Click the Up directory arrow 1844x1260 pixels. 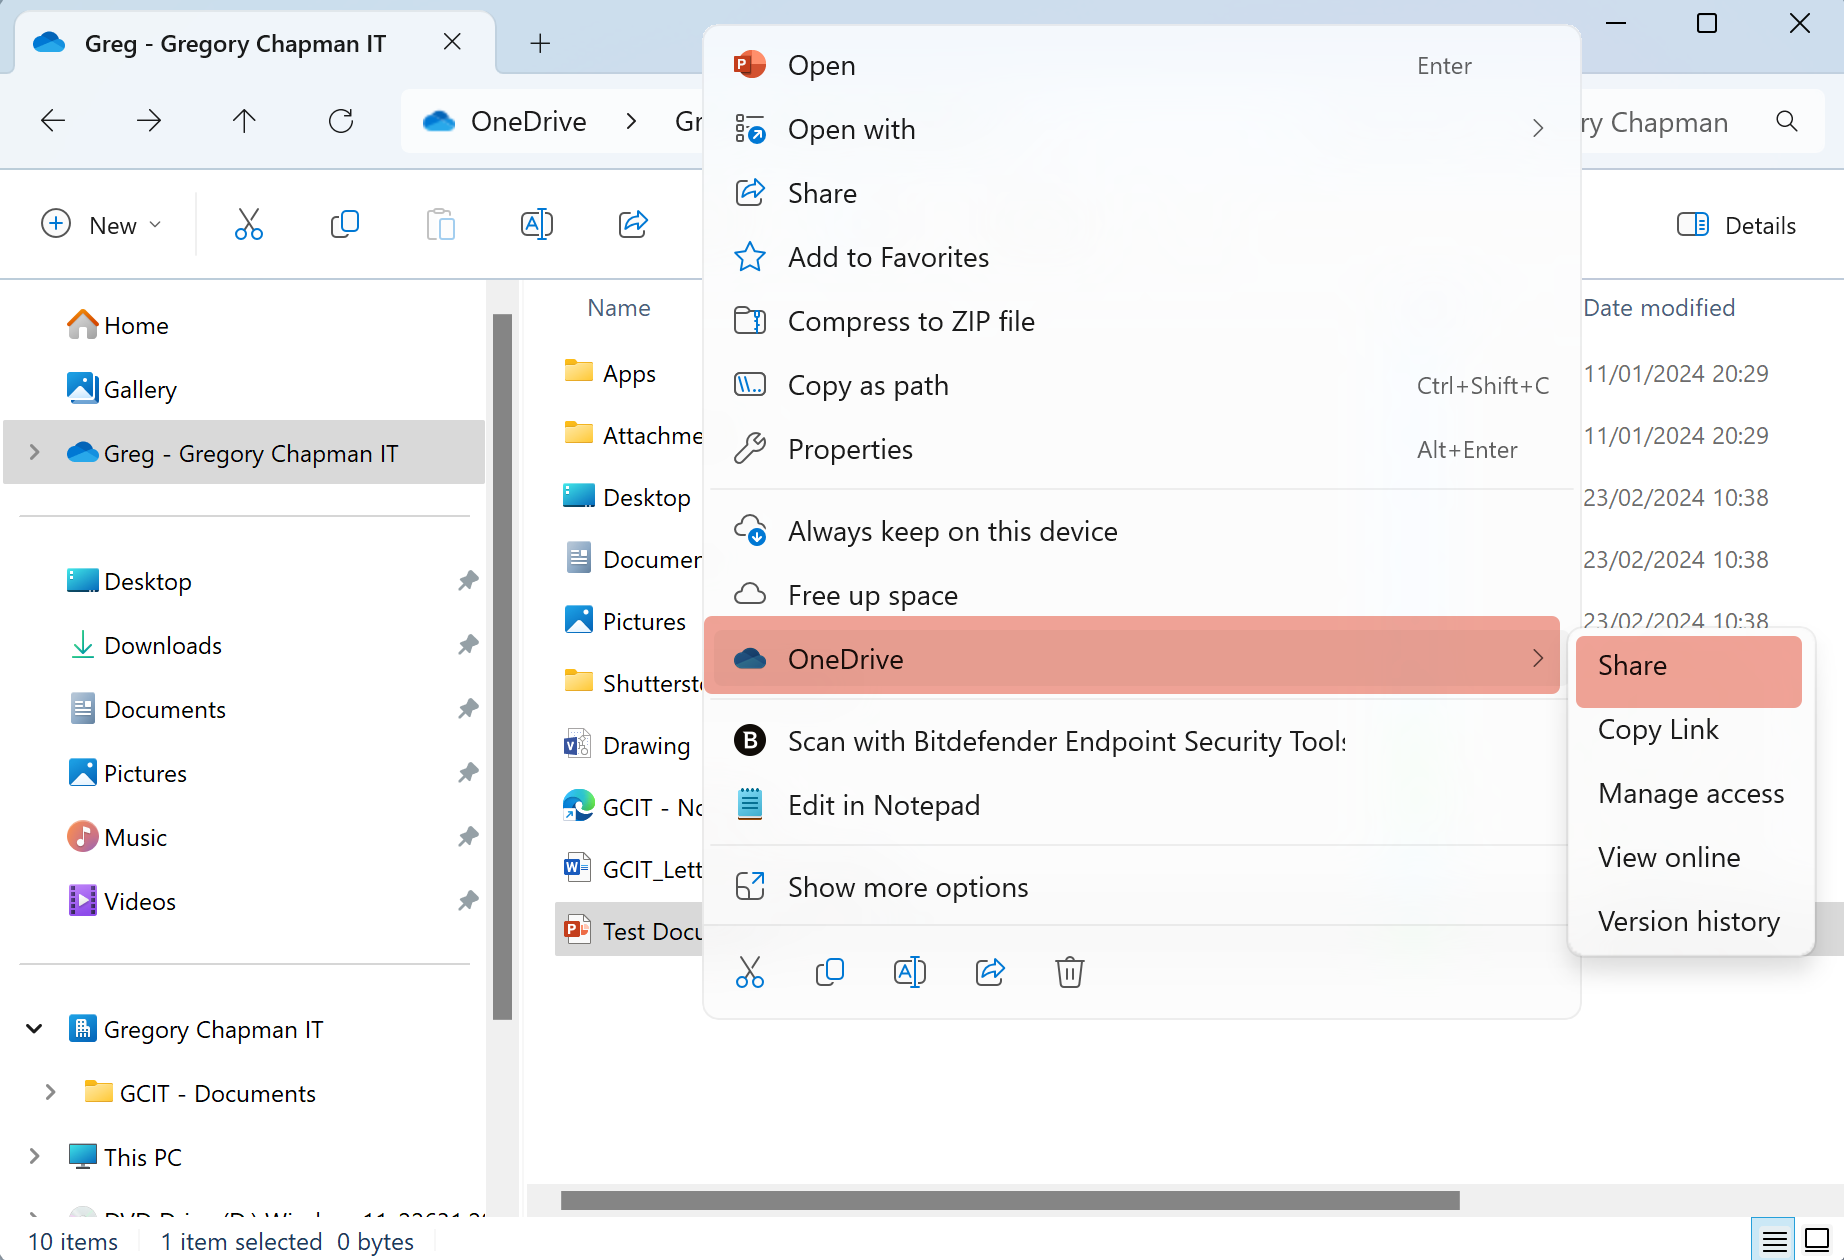pyautogui.click(x=244, y=122)
